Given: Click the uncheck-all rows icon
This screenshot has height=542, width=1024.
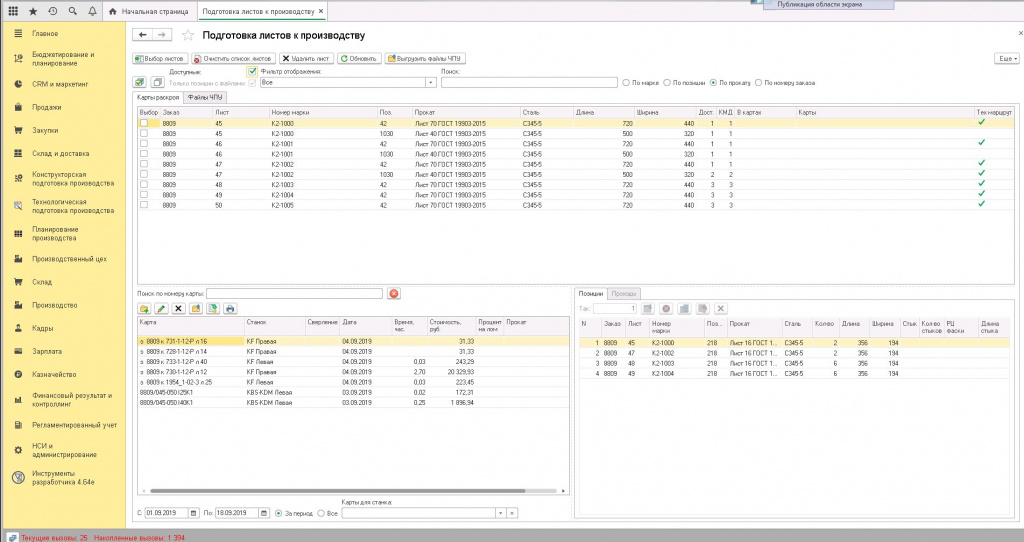Looking at the screenshot, I should pyautogui.click(x=157, y=82).
